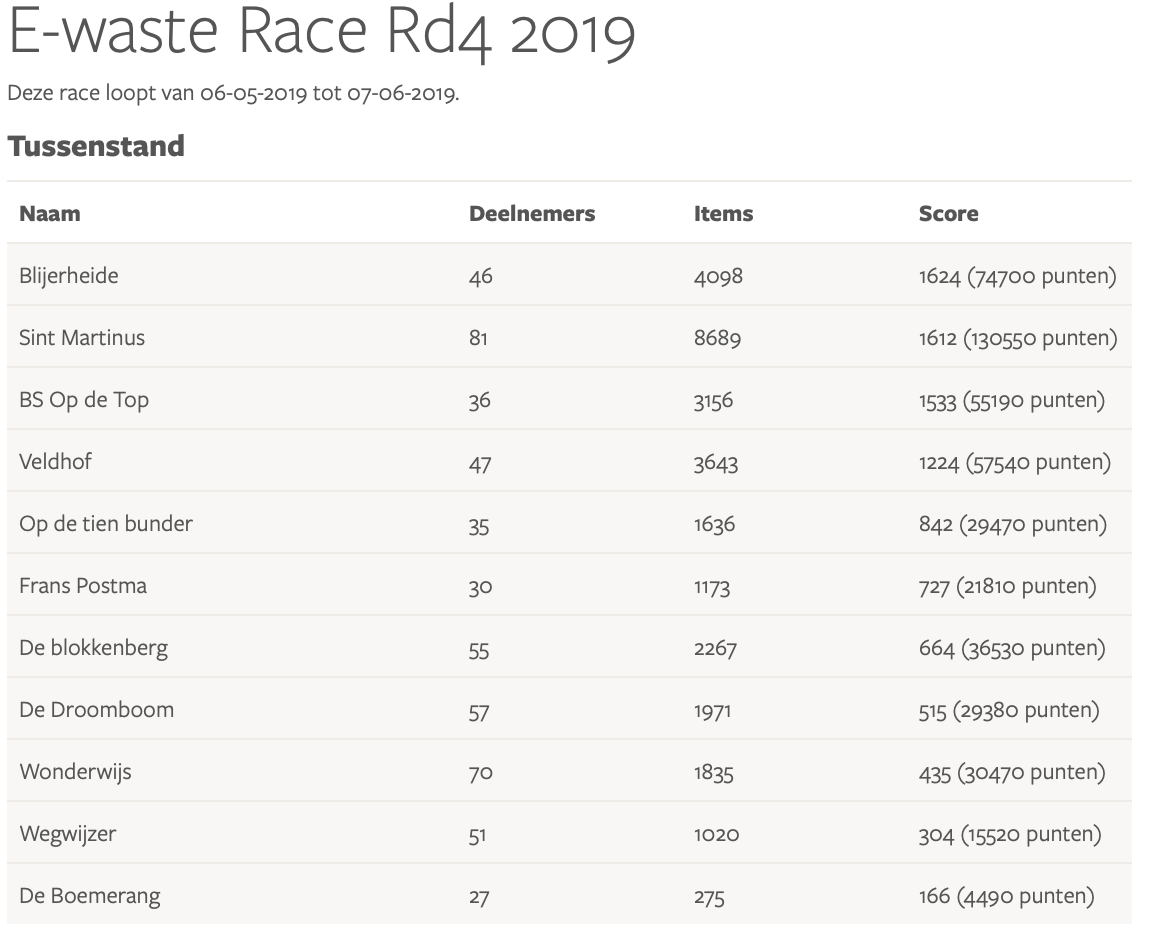Screen dimensions: 1154x946
Task: Click the E-waste Race Rd4 2019 heading
Action: click(321, 33)
